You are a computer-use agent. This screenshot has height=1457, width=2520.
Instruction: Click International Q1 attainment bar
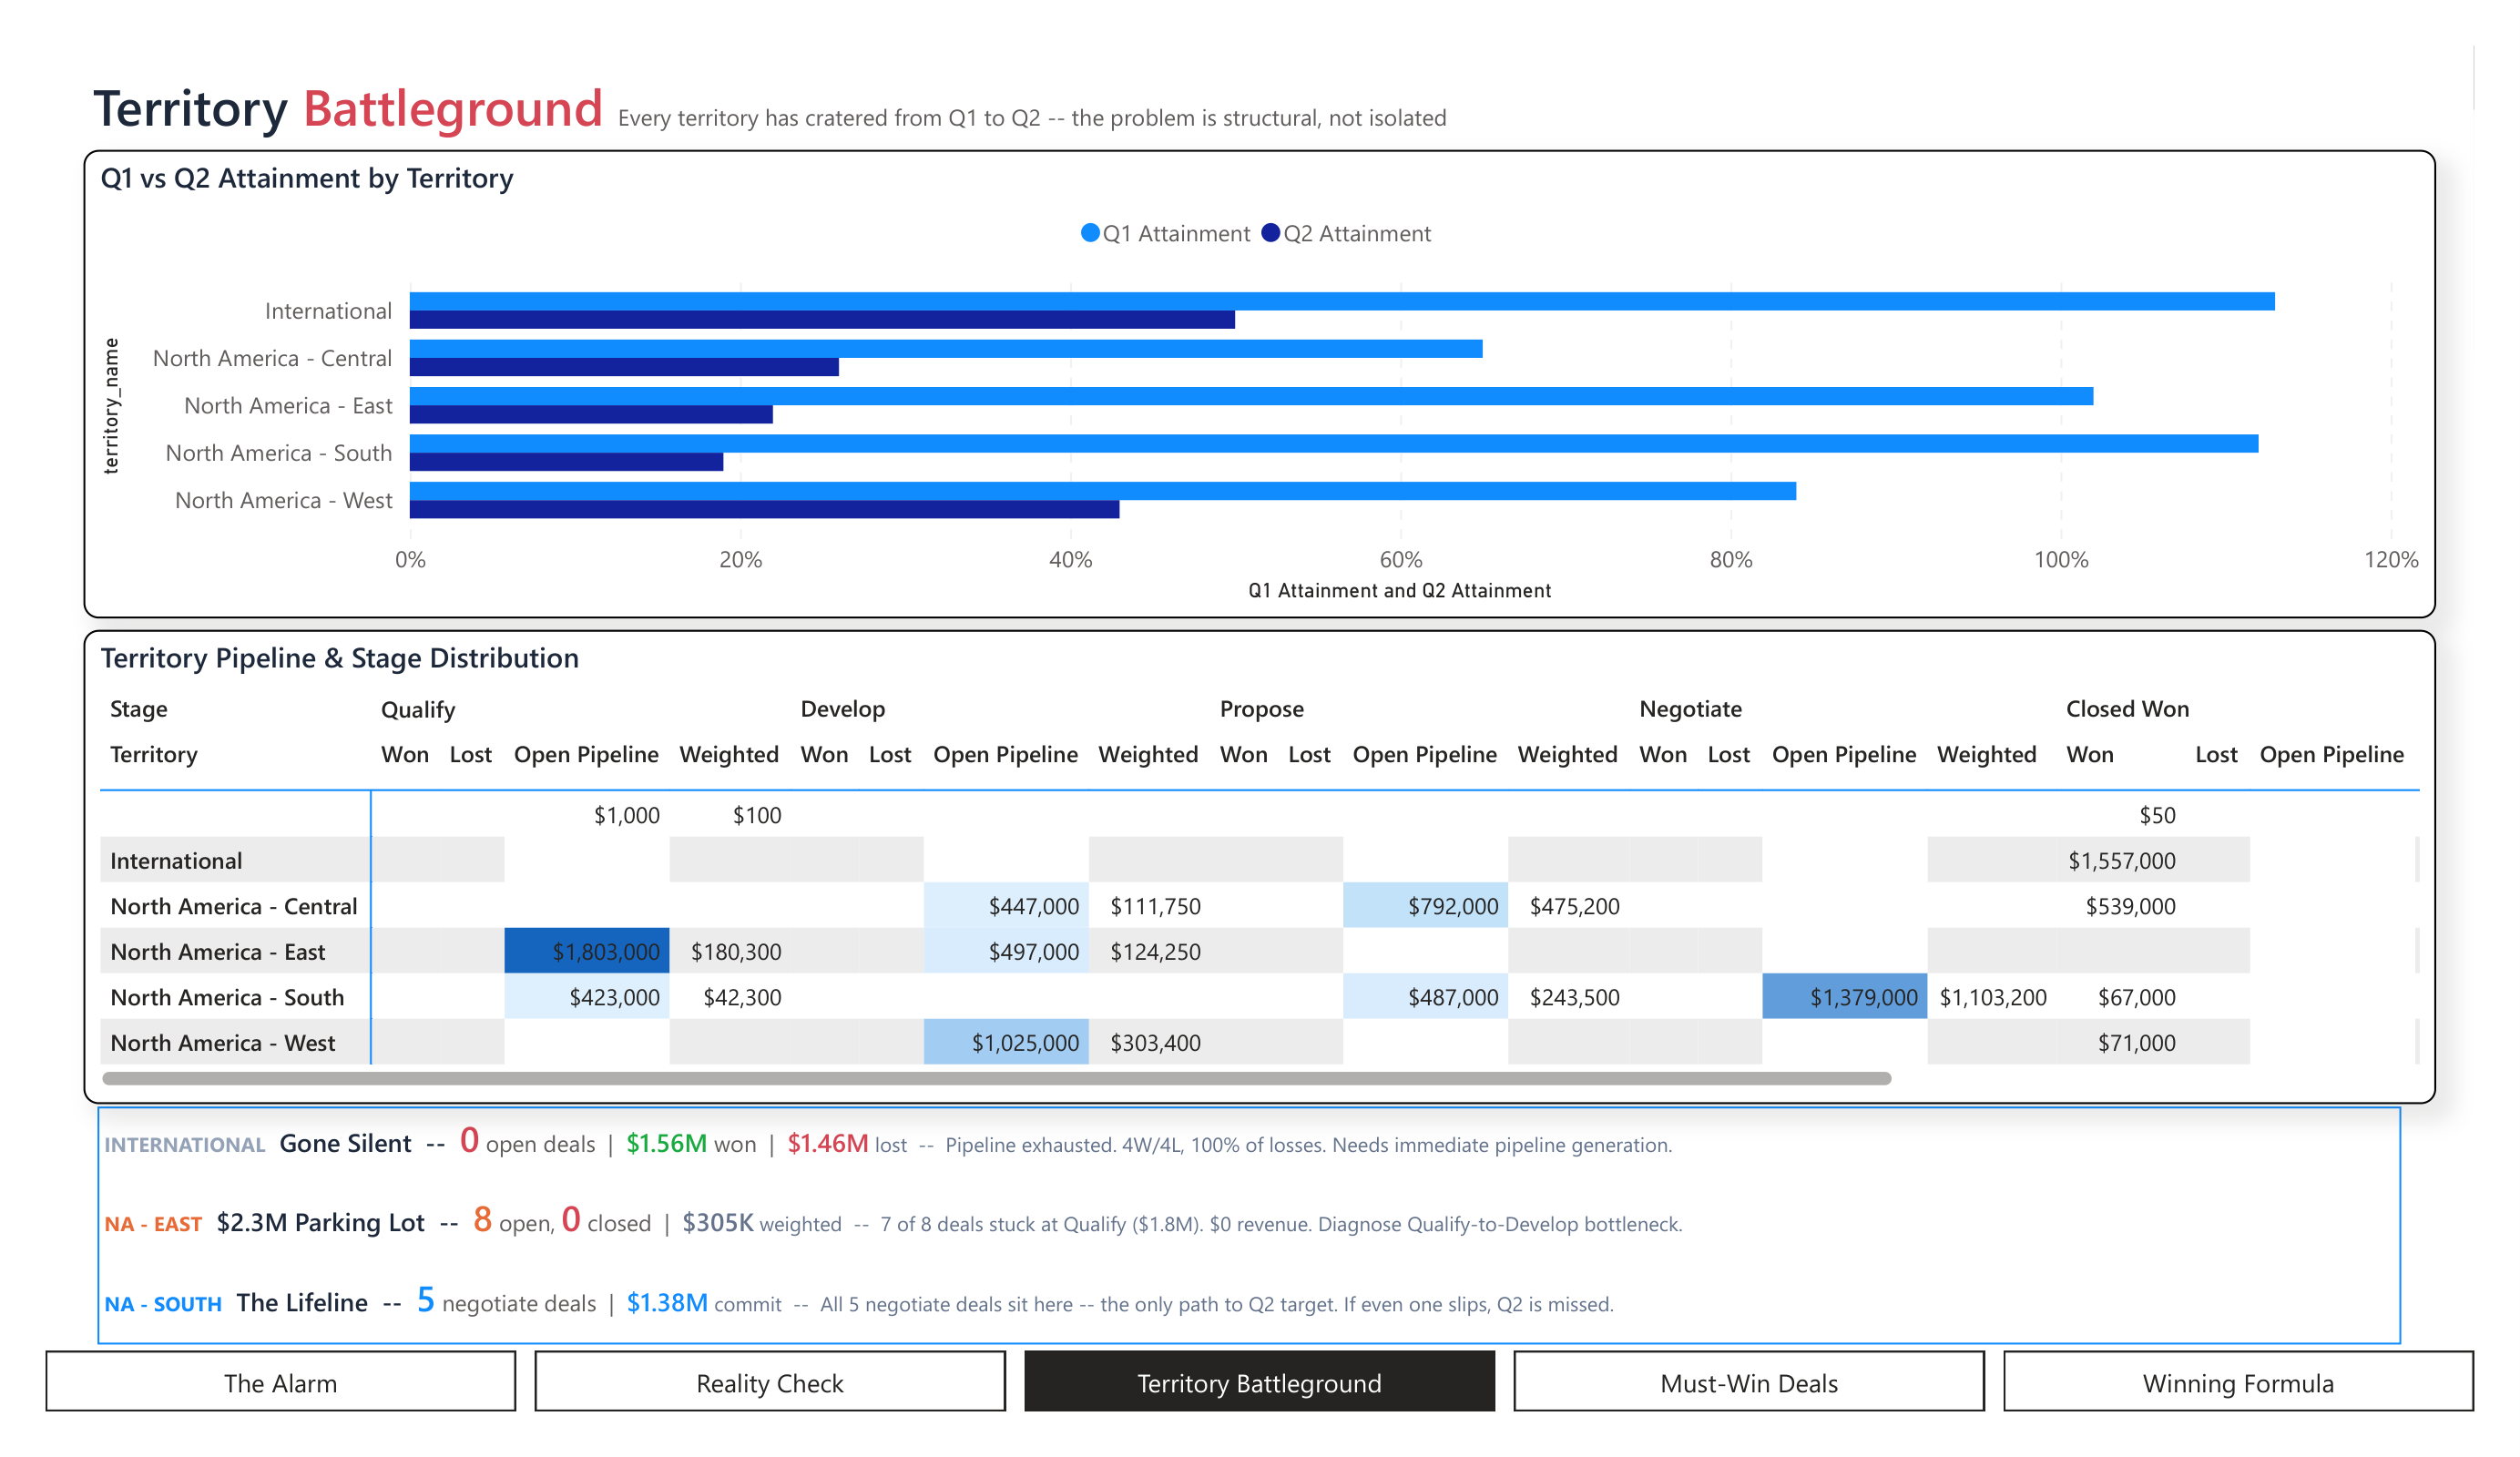tap(1340, 301)
